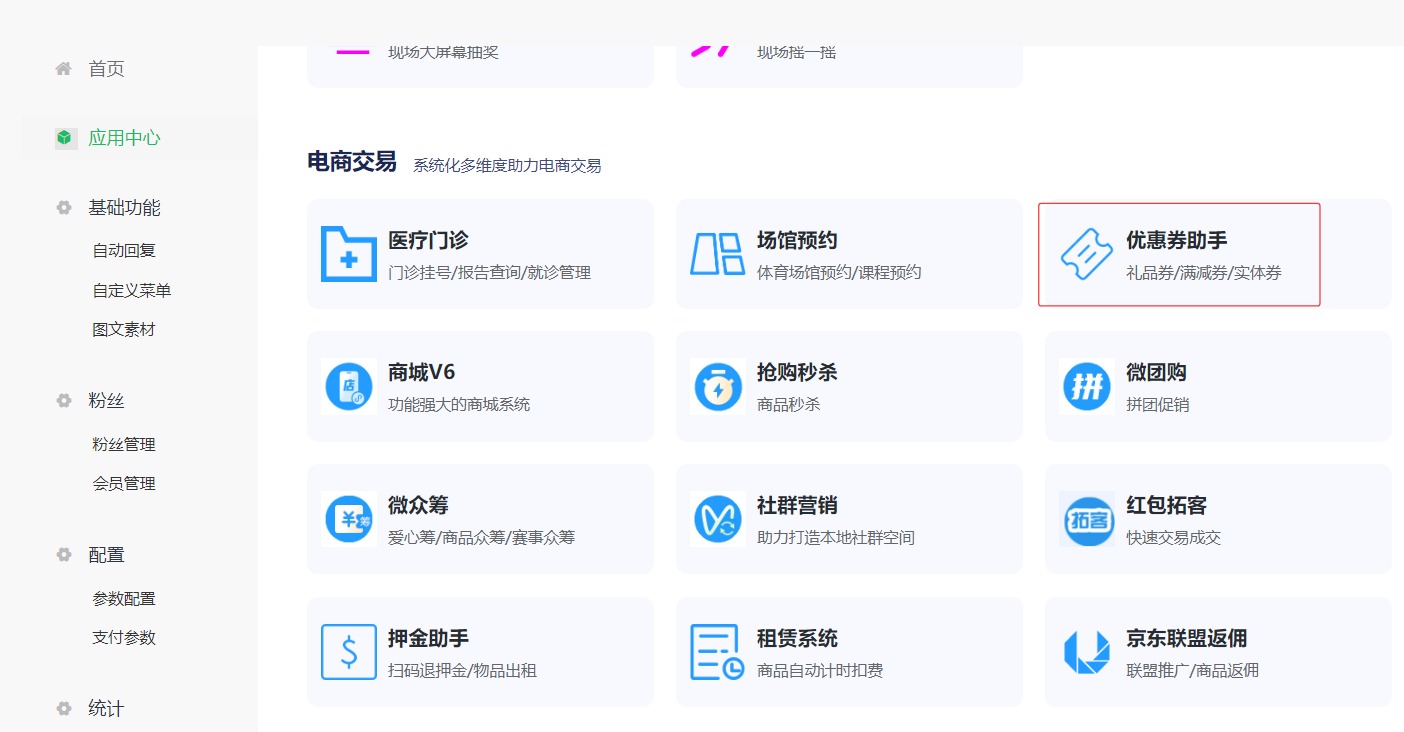Screen dimensions: 1404x732
Task: Click the 体育场馆预约/课程预约 description
Action: click(839, 272)
